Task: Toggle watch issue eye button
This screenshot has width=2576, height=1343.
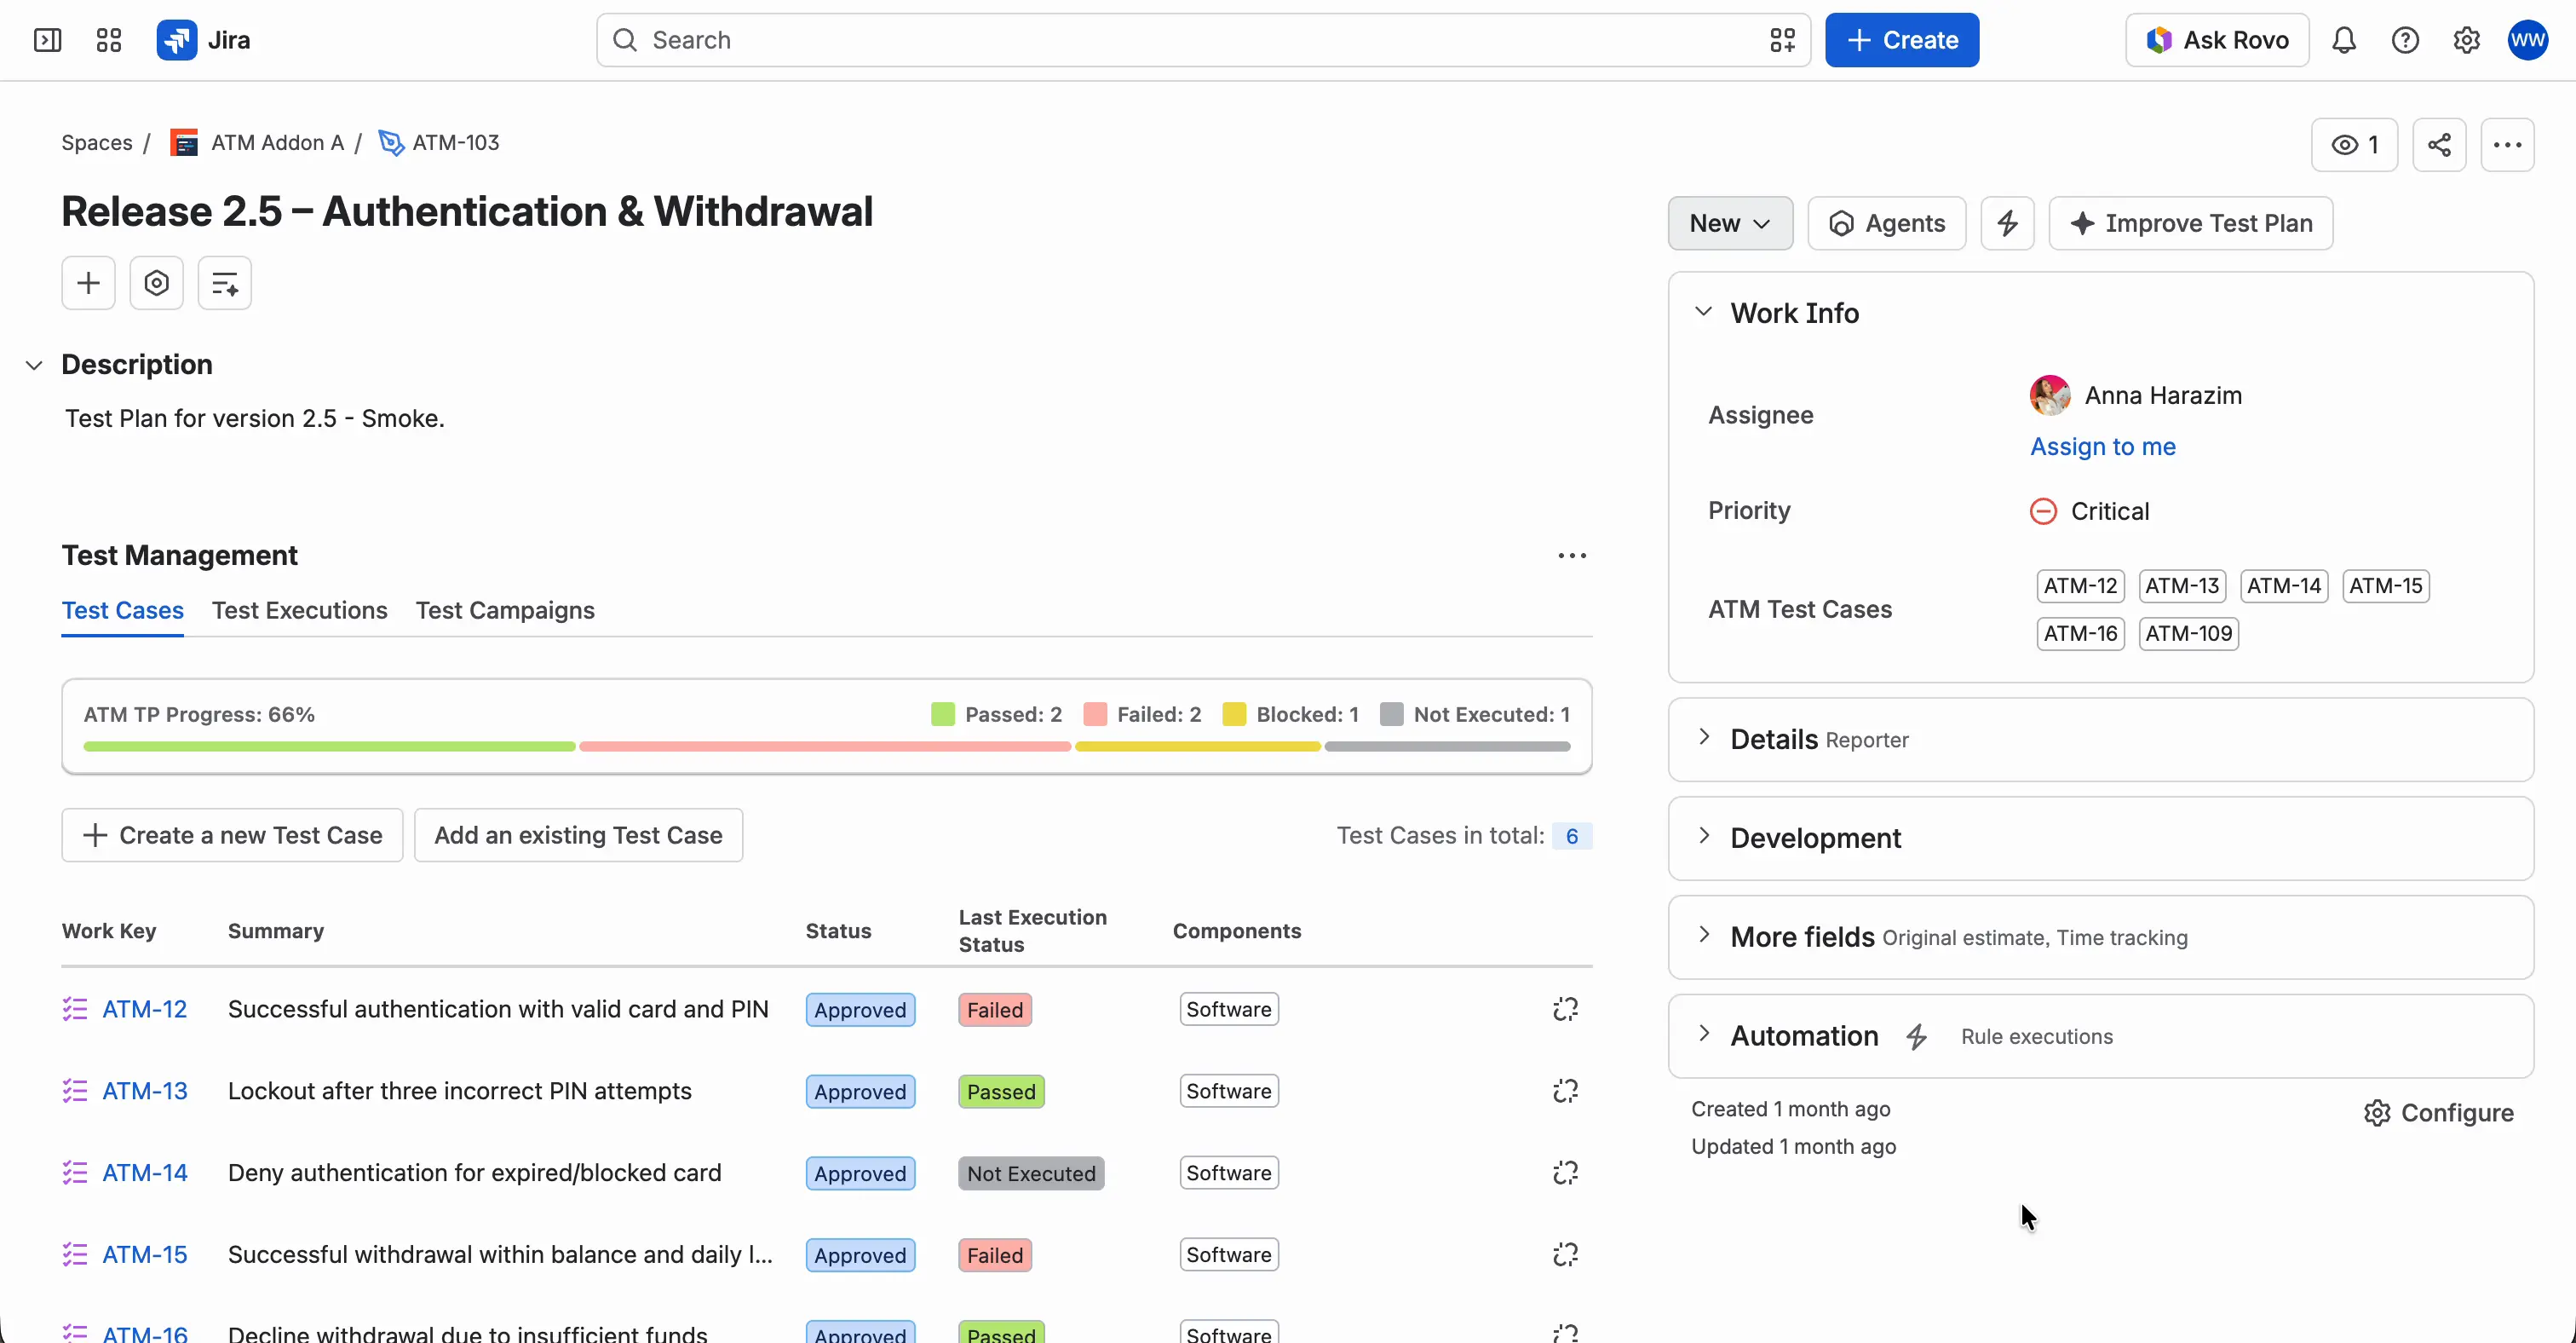Action: click(2354, 145)
